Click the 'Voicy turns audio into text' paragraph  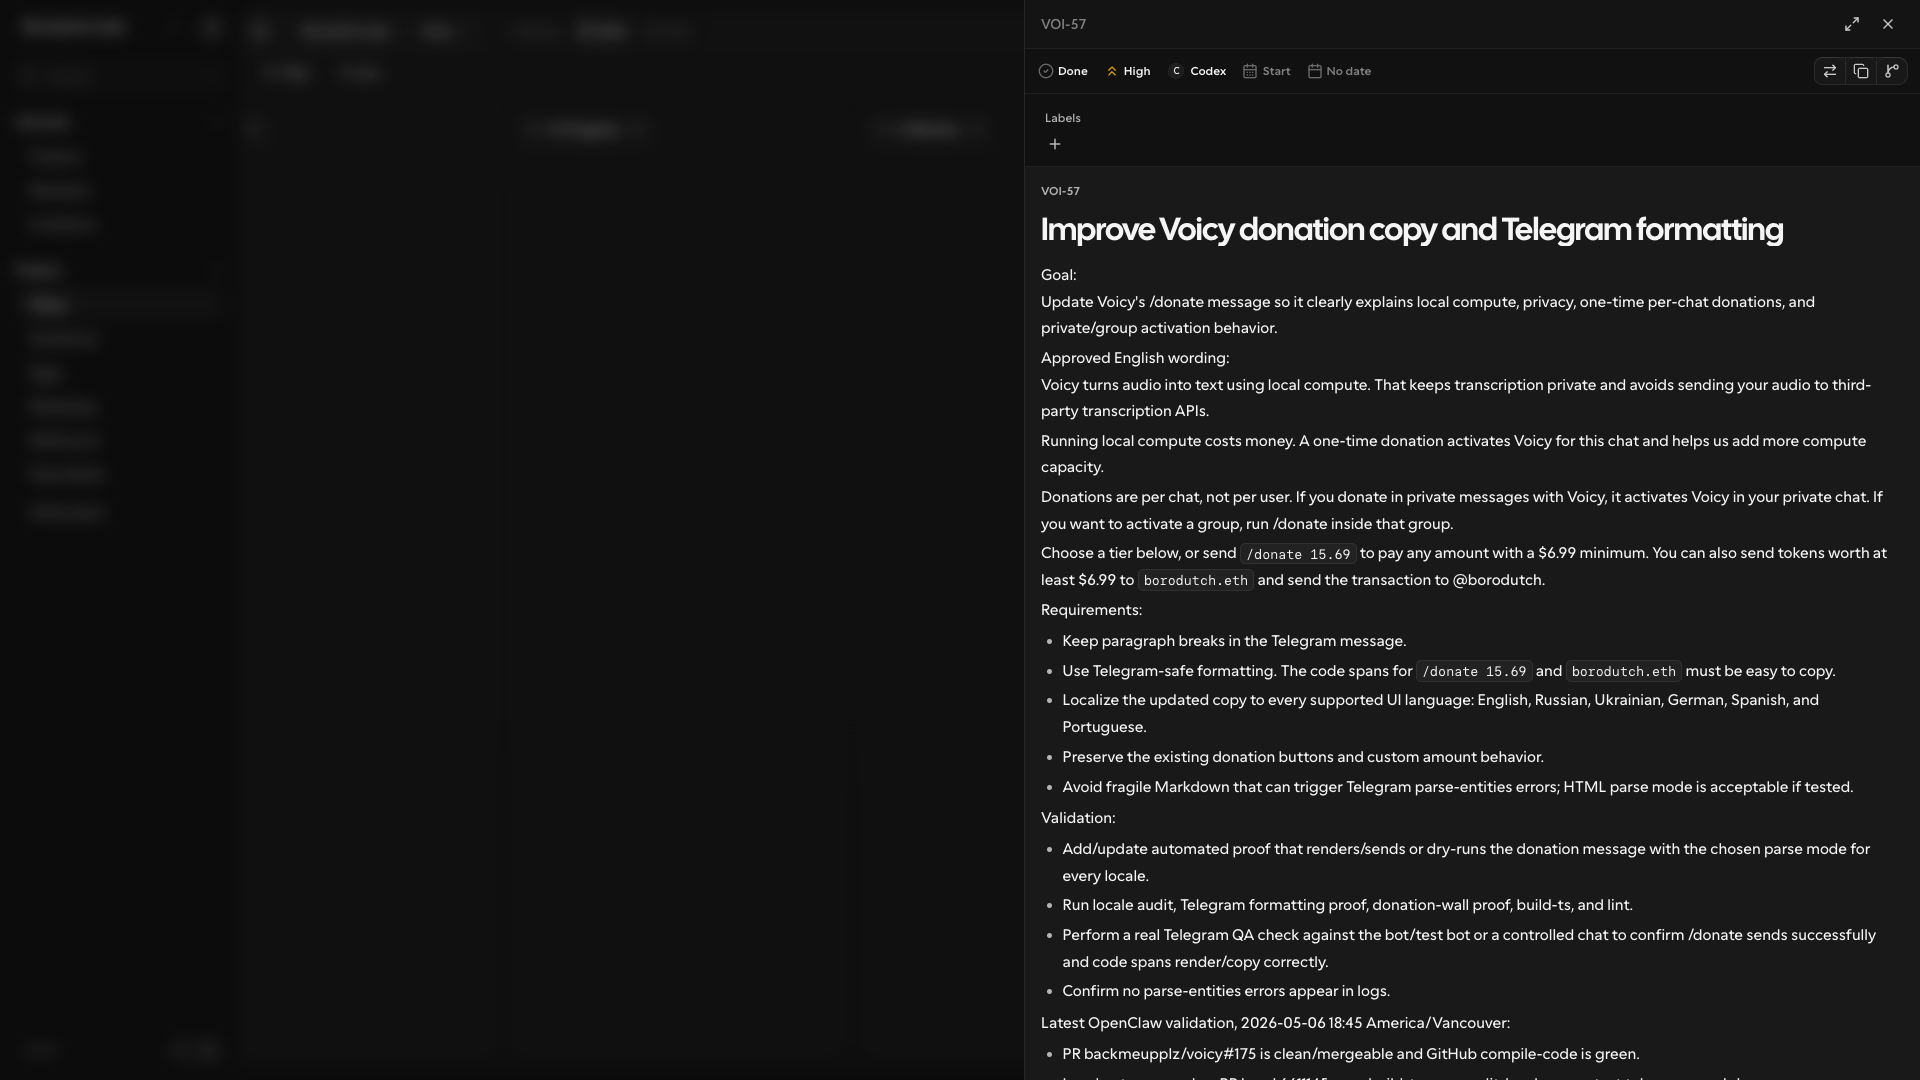(x=1455, y=398)
